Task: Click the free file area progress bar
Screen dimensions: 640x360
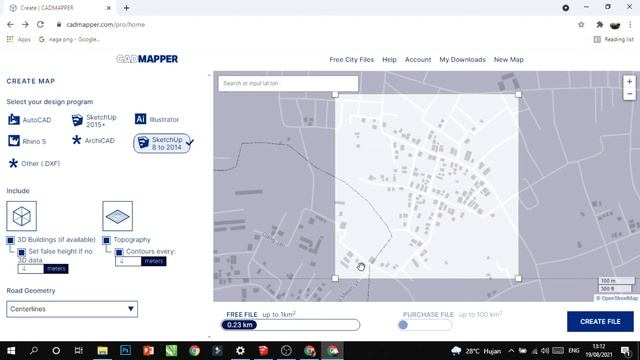Action: point(291,325)
